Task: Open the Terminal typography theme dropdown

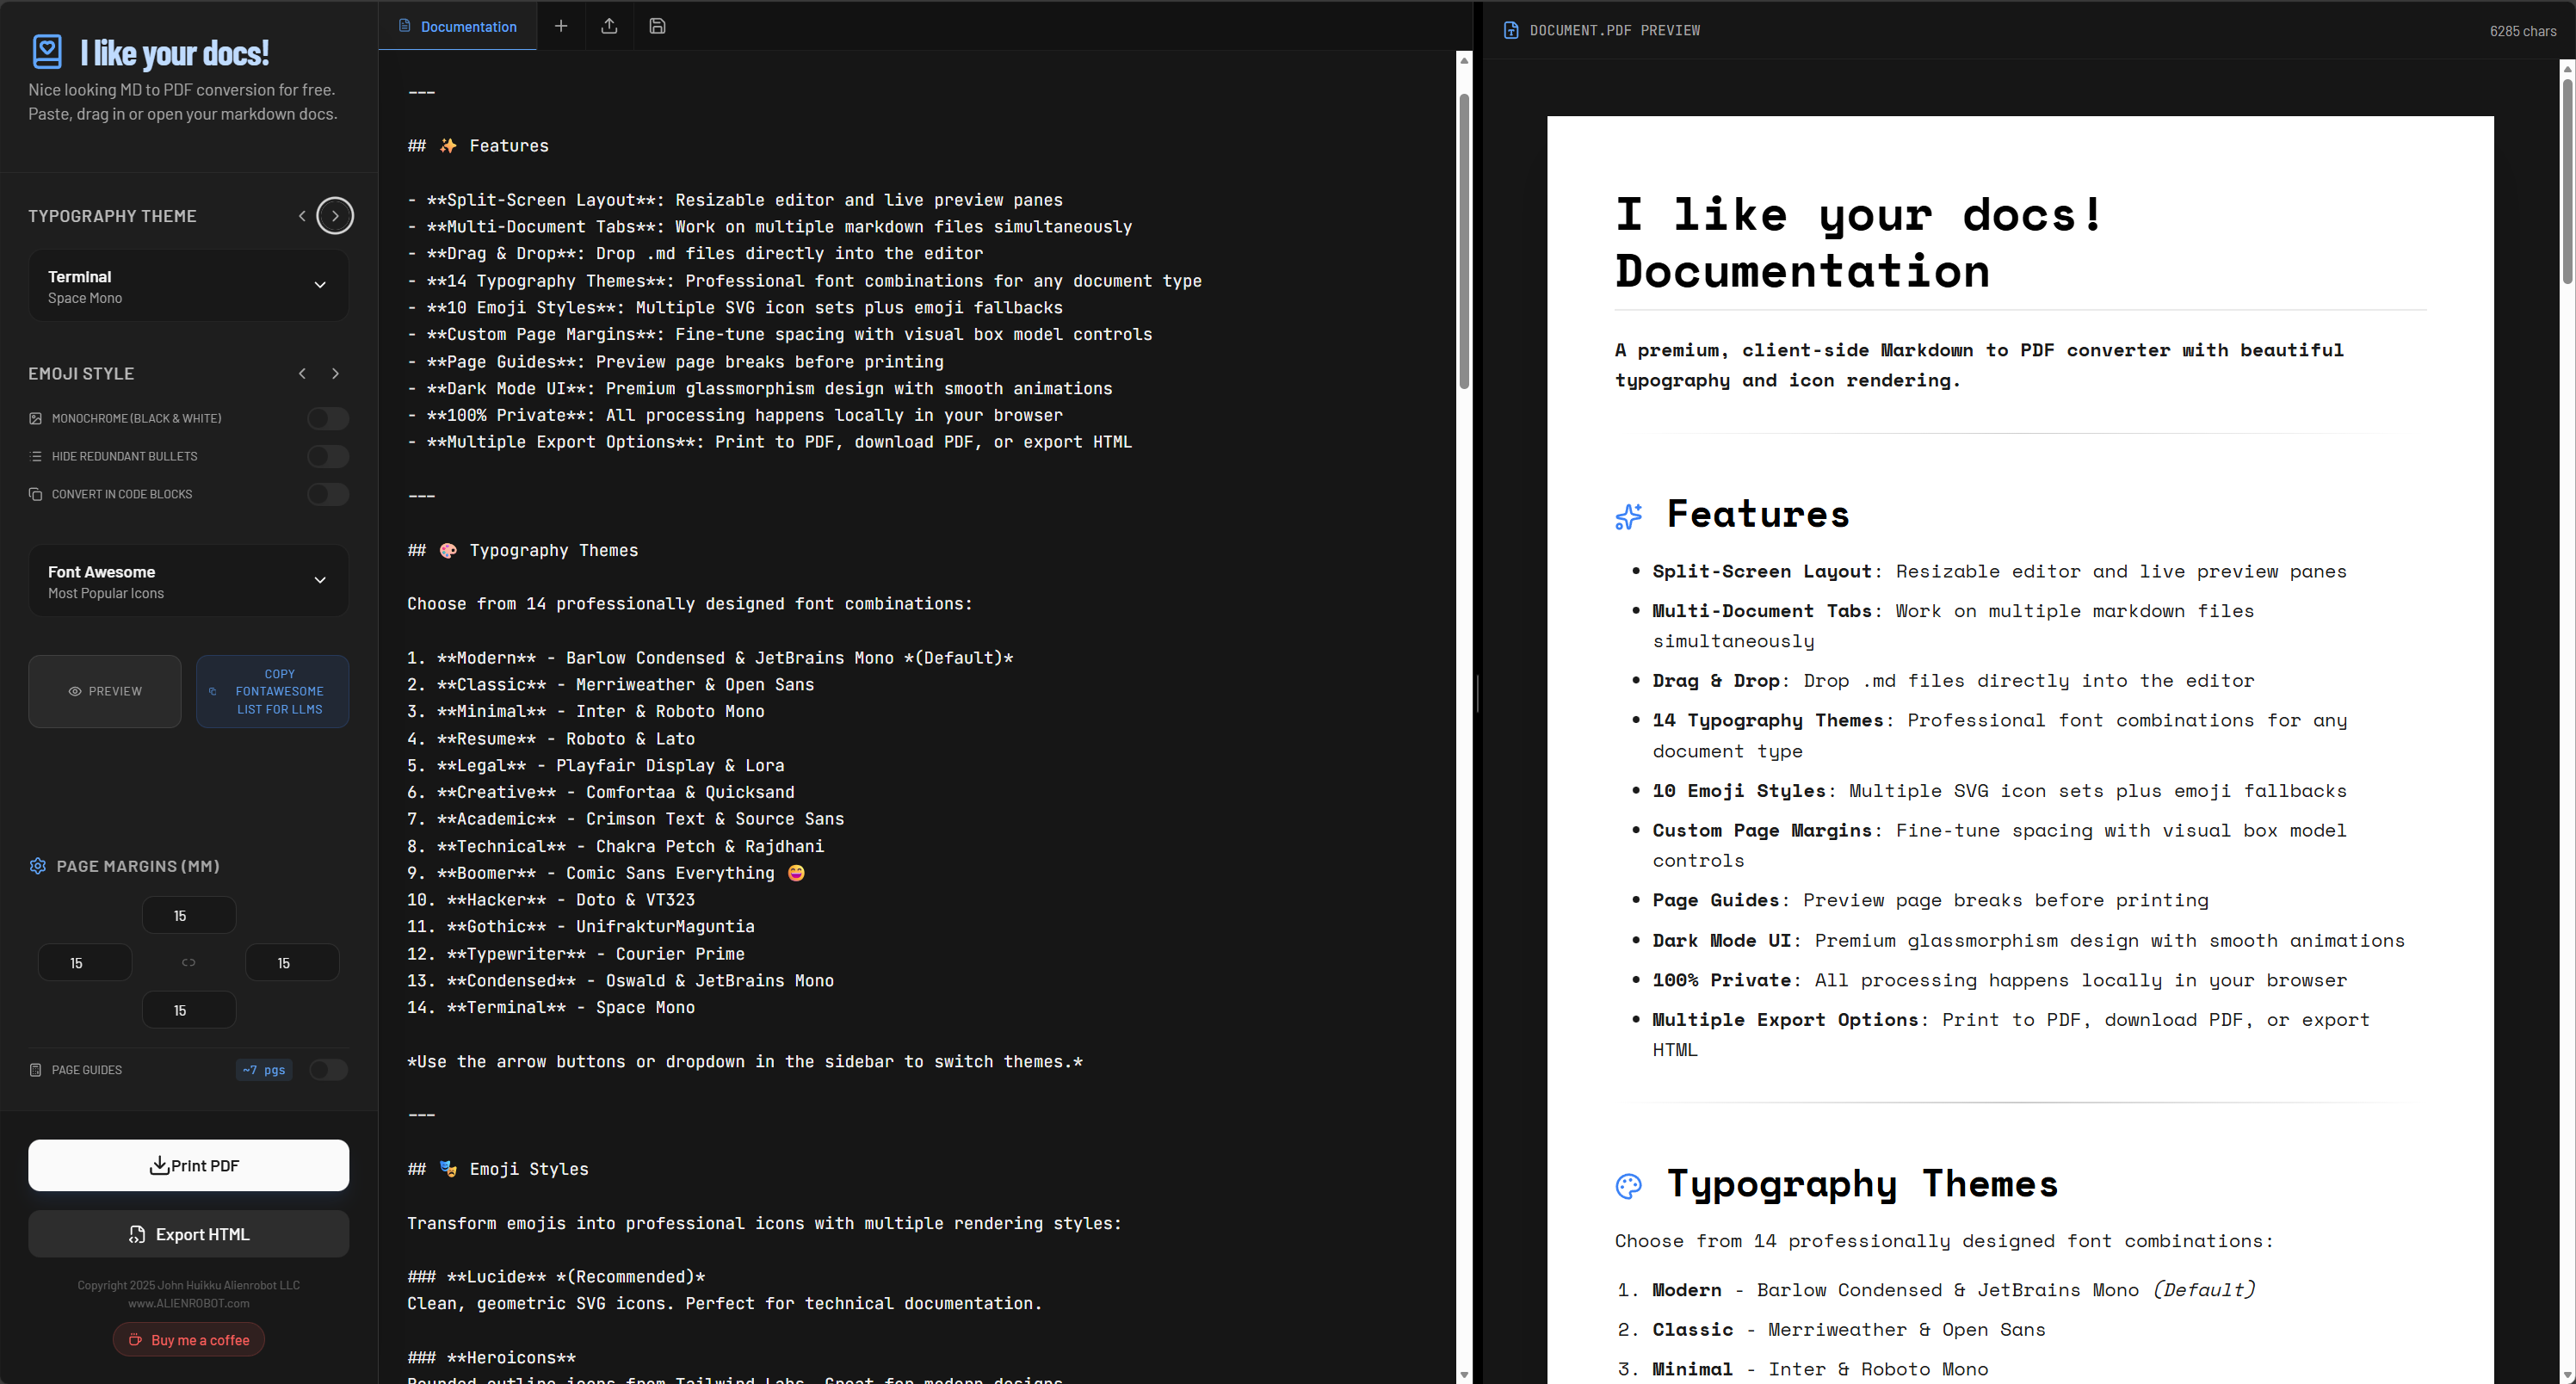Action: tap(188, 285)
